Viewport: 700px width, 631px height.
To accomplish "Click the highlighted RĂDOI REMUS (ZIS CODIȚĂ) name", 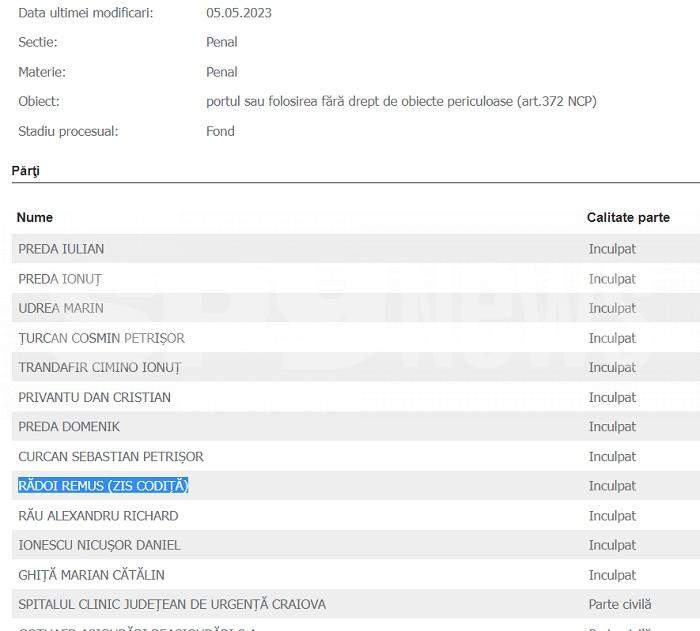I will point(103,485).
